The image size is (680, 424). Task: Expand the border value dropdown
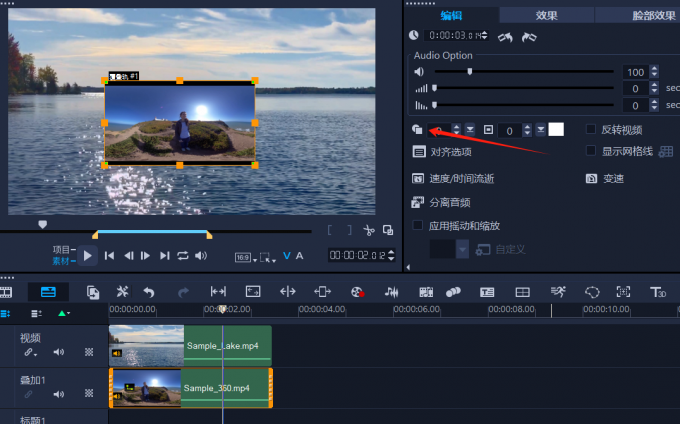540,130
